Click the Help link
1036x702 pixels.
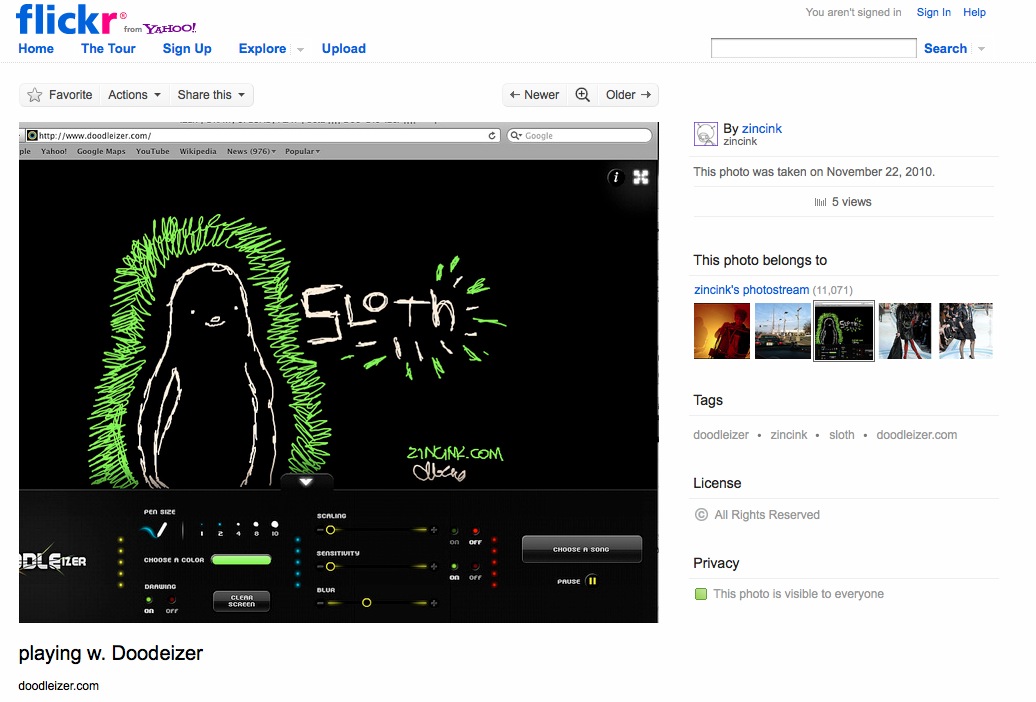974,12
